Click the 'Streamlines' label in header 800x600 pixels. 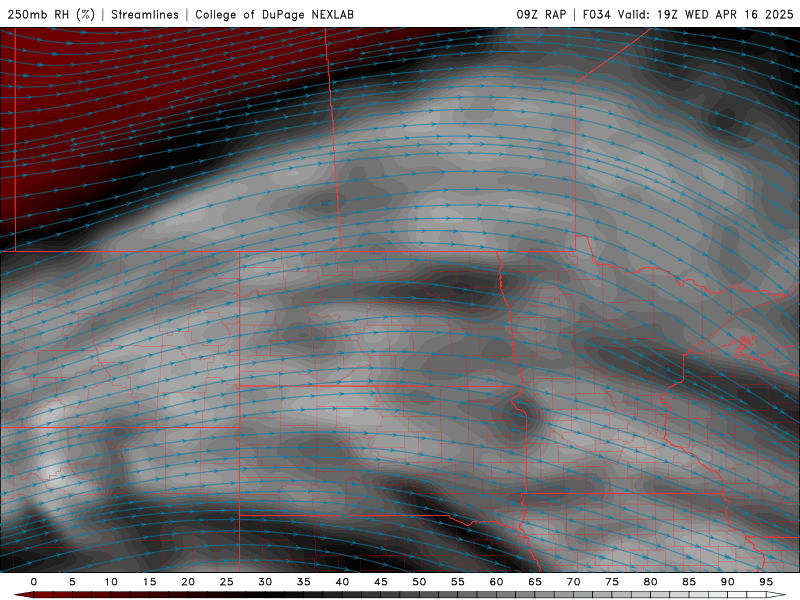[x=145, y=14]
